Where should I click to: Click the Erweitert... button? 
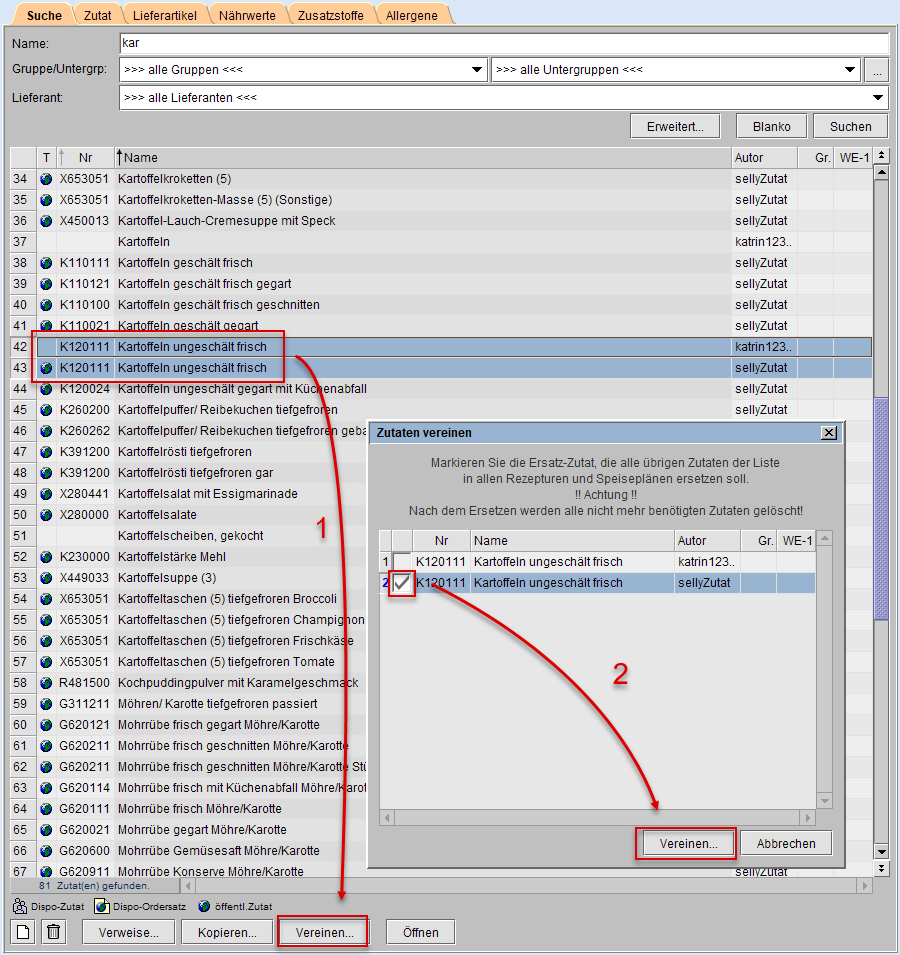click(675, 127)
